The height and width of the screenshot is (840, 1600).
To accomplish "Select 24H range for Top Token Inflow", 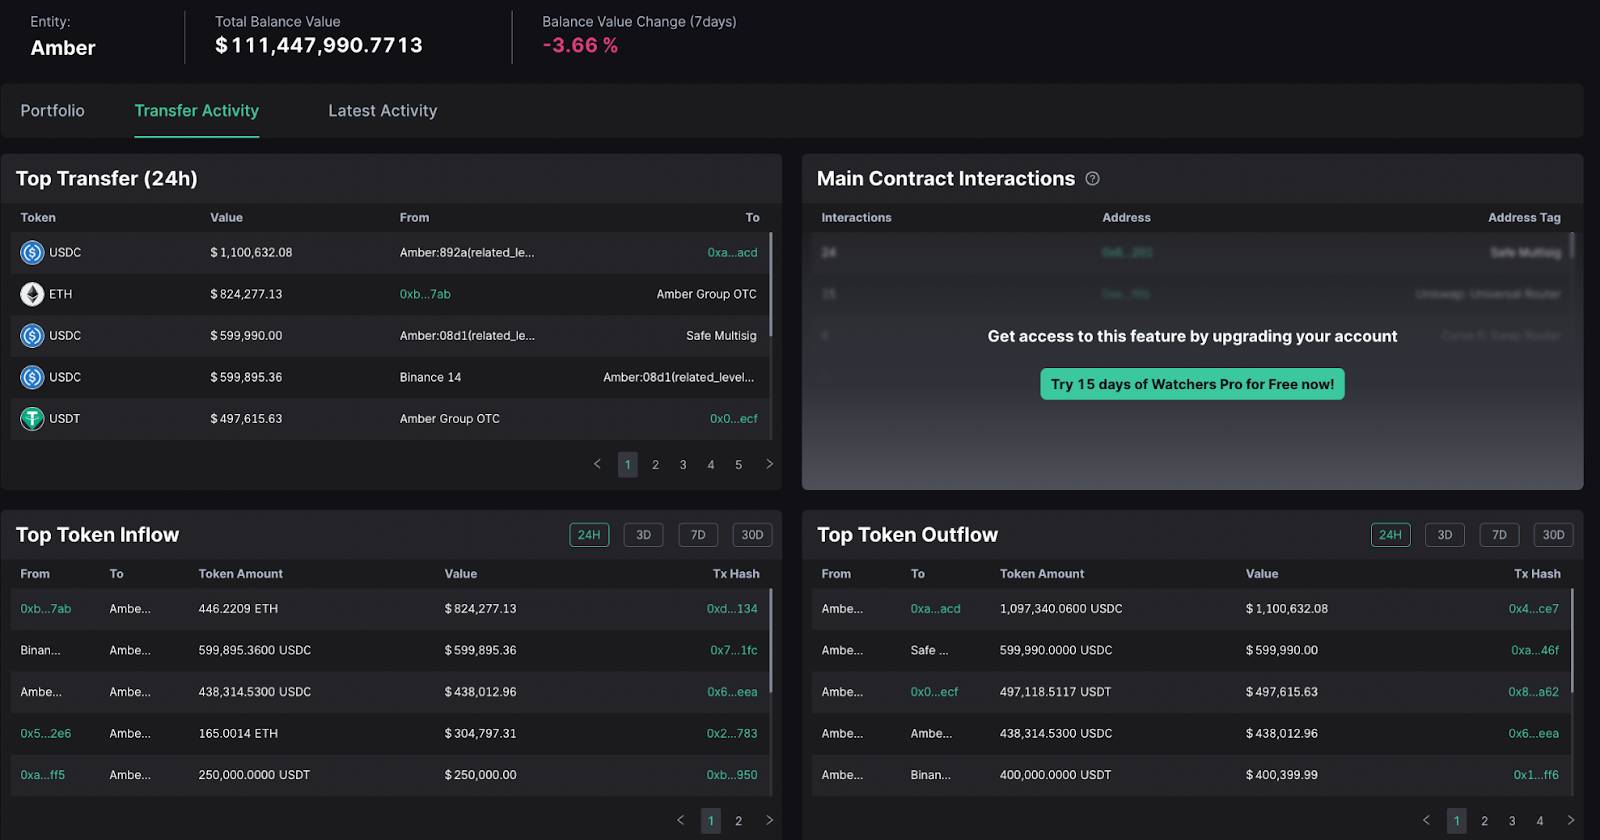I will coord(589,535).
